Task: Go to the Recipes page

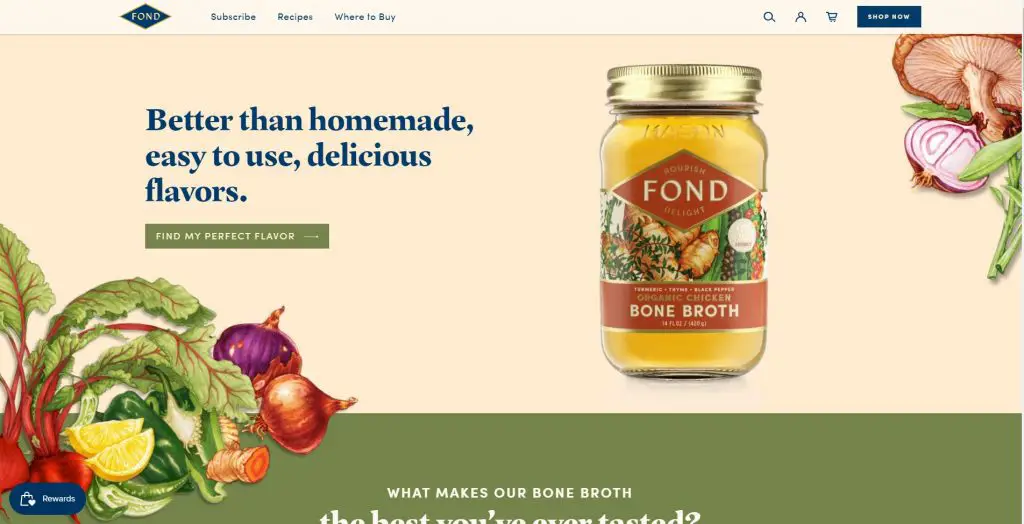Action: pyautogui.click(x=295, y=17)
